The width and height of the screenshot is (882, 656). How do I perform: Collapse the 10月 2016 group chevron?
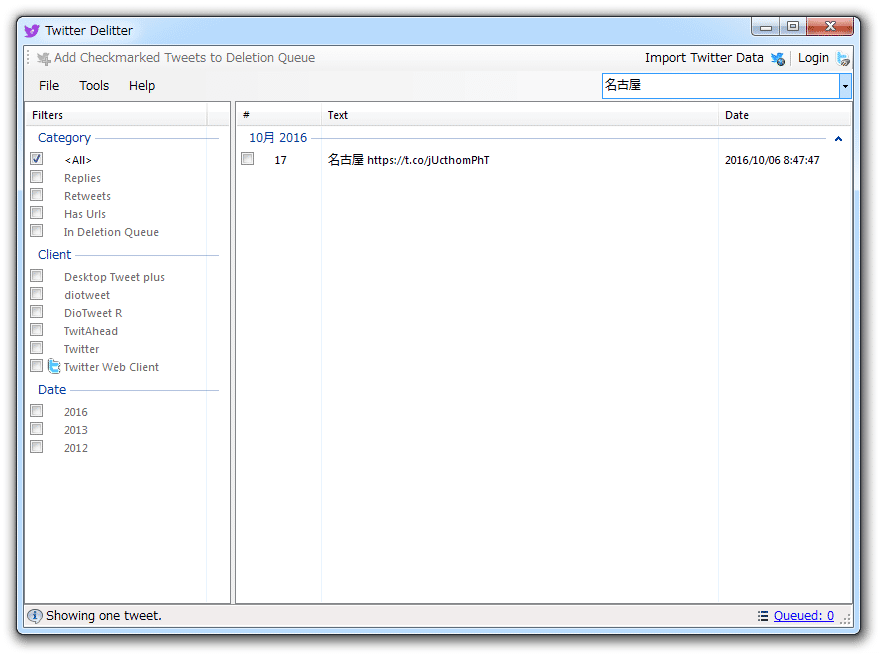838,138
